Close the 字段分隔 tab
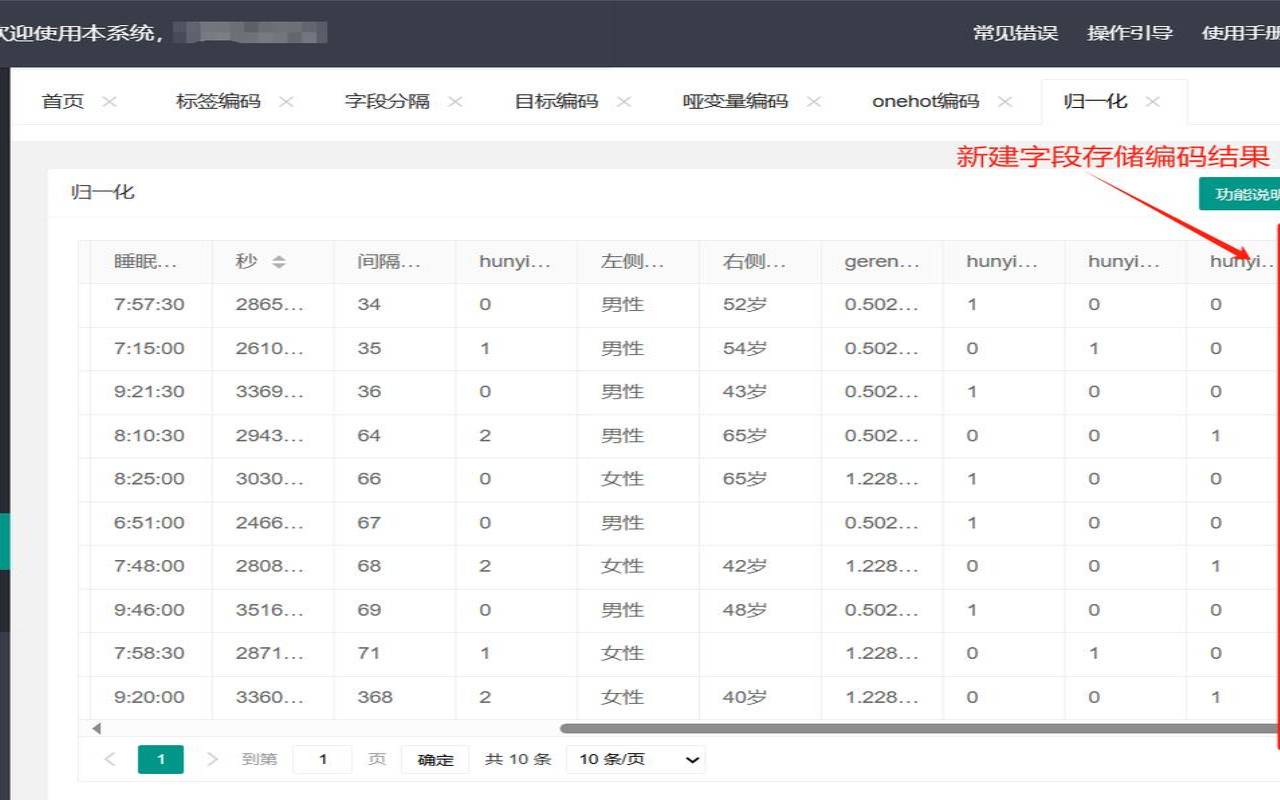 455,101
